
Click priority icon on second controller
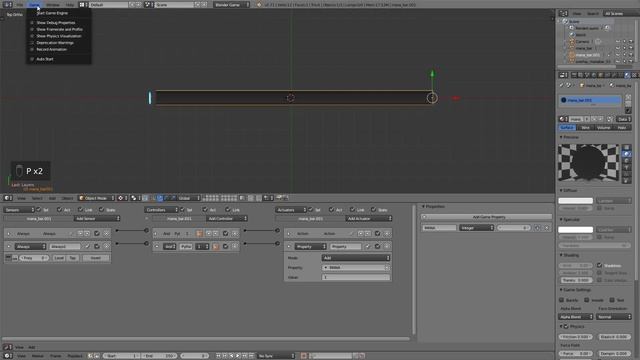[x=216, y=247]
